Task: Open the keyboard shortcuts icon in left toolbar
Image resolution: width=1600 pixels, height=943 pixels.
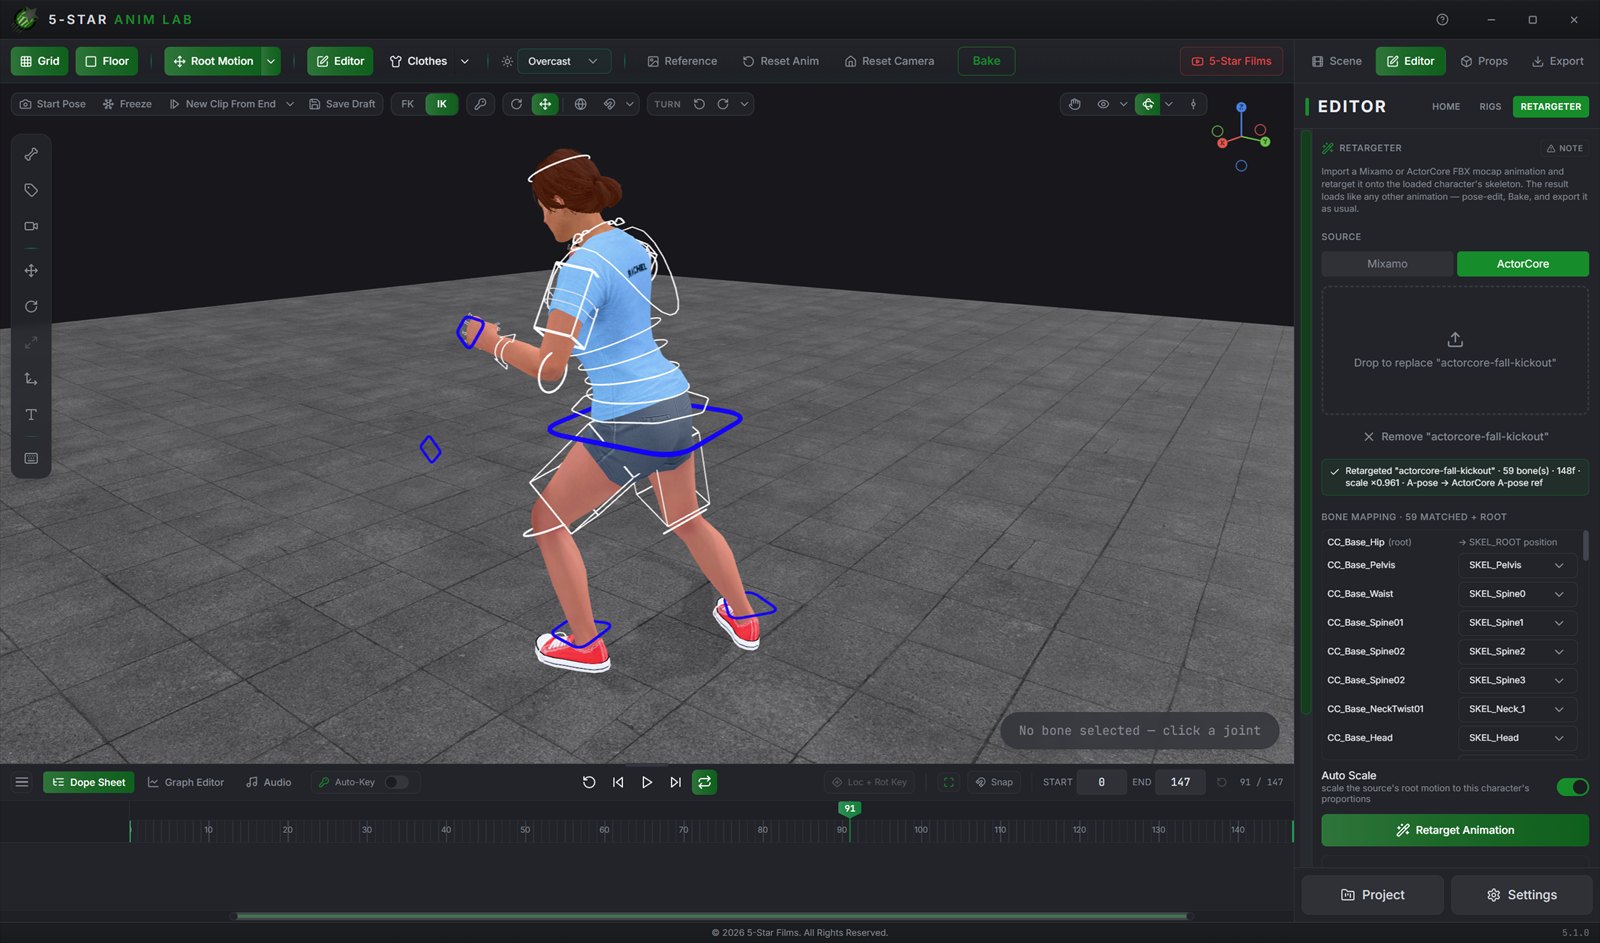Action: click(31, 458)
